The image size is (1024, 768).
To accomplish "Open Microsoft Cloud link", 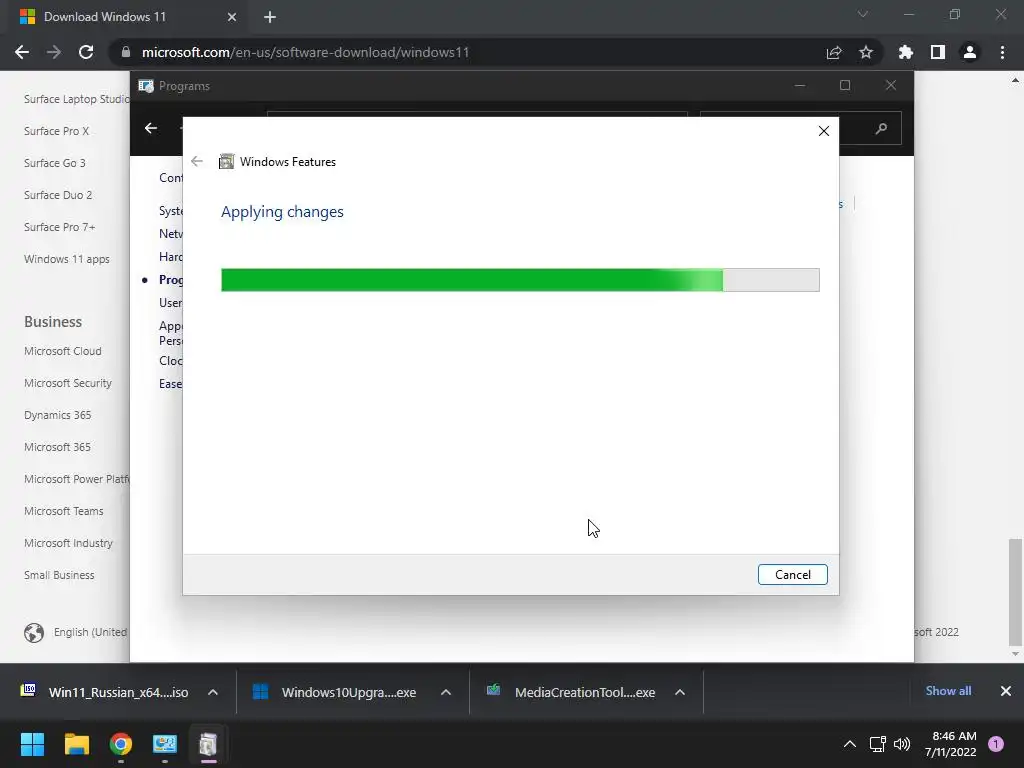I will (63, 351).
